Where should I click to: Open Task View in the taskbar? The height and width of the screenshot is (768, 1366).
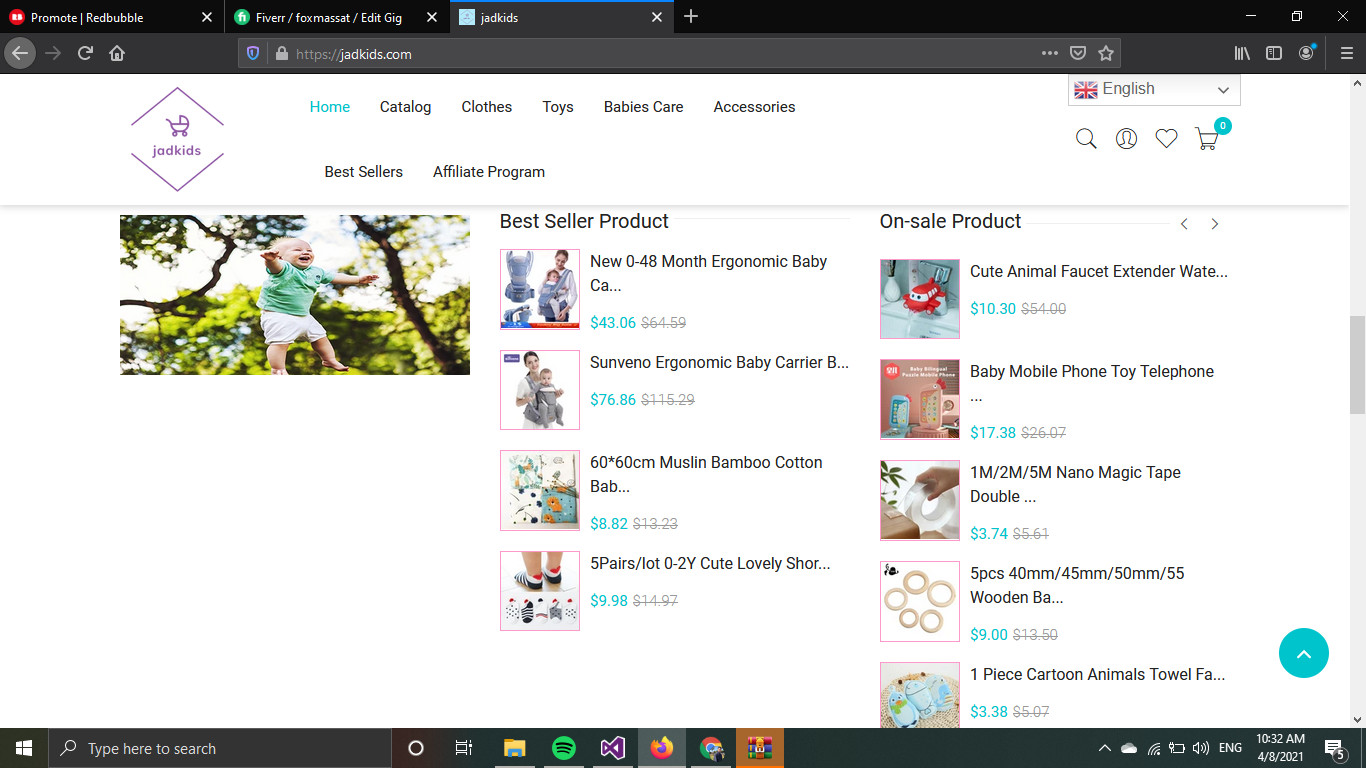(x=464, y=748)
